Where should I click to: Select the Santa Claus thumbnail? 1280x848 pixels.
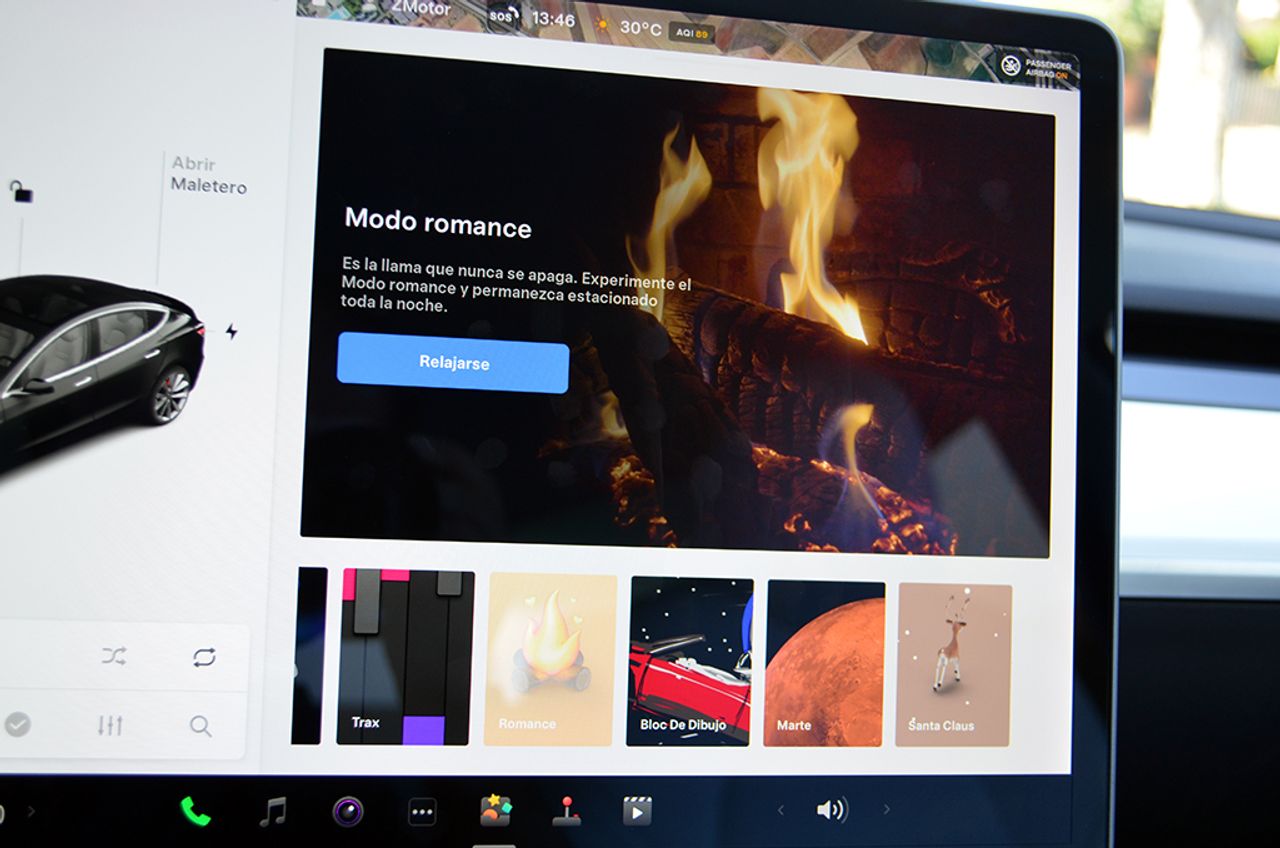click(953, 665)
